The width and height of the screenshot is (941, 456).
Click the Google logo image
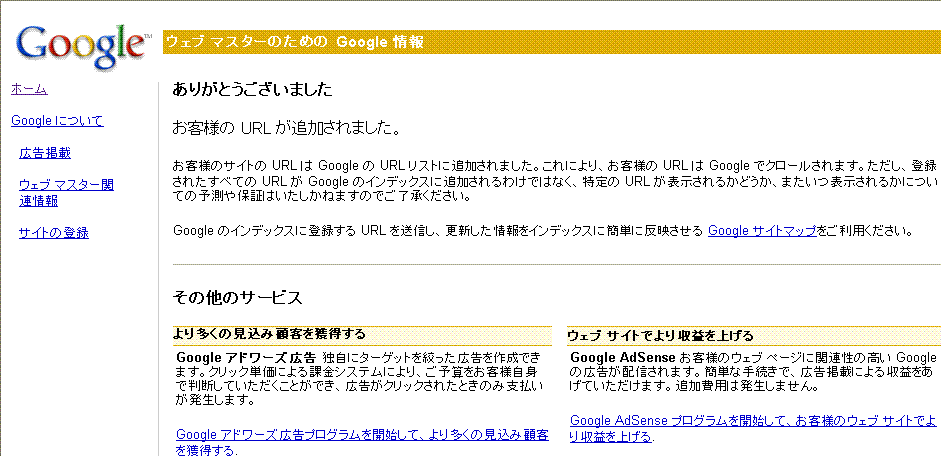84,47
